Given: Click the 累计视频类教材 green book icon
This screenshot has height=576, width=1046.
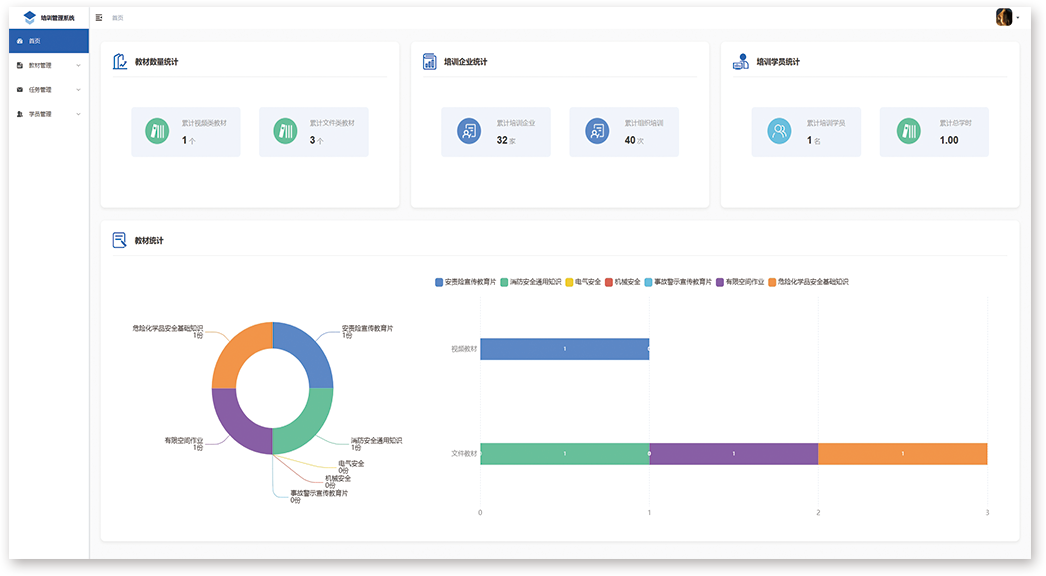Looking at the screenshot, I should [x=157, y=131].
